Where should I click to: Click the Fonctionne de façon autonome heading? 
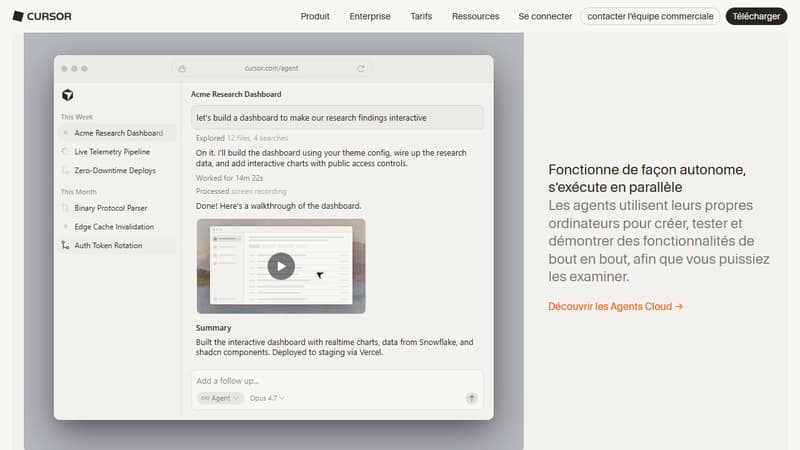[x=647, y=178]
